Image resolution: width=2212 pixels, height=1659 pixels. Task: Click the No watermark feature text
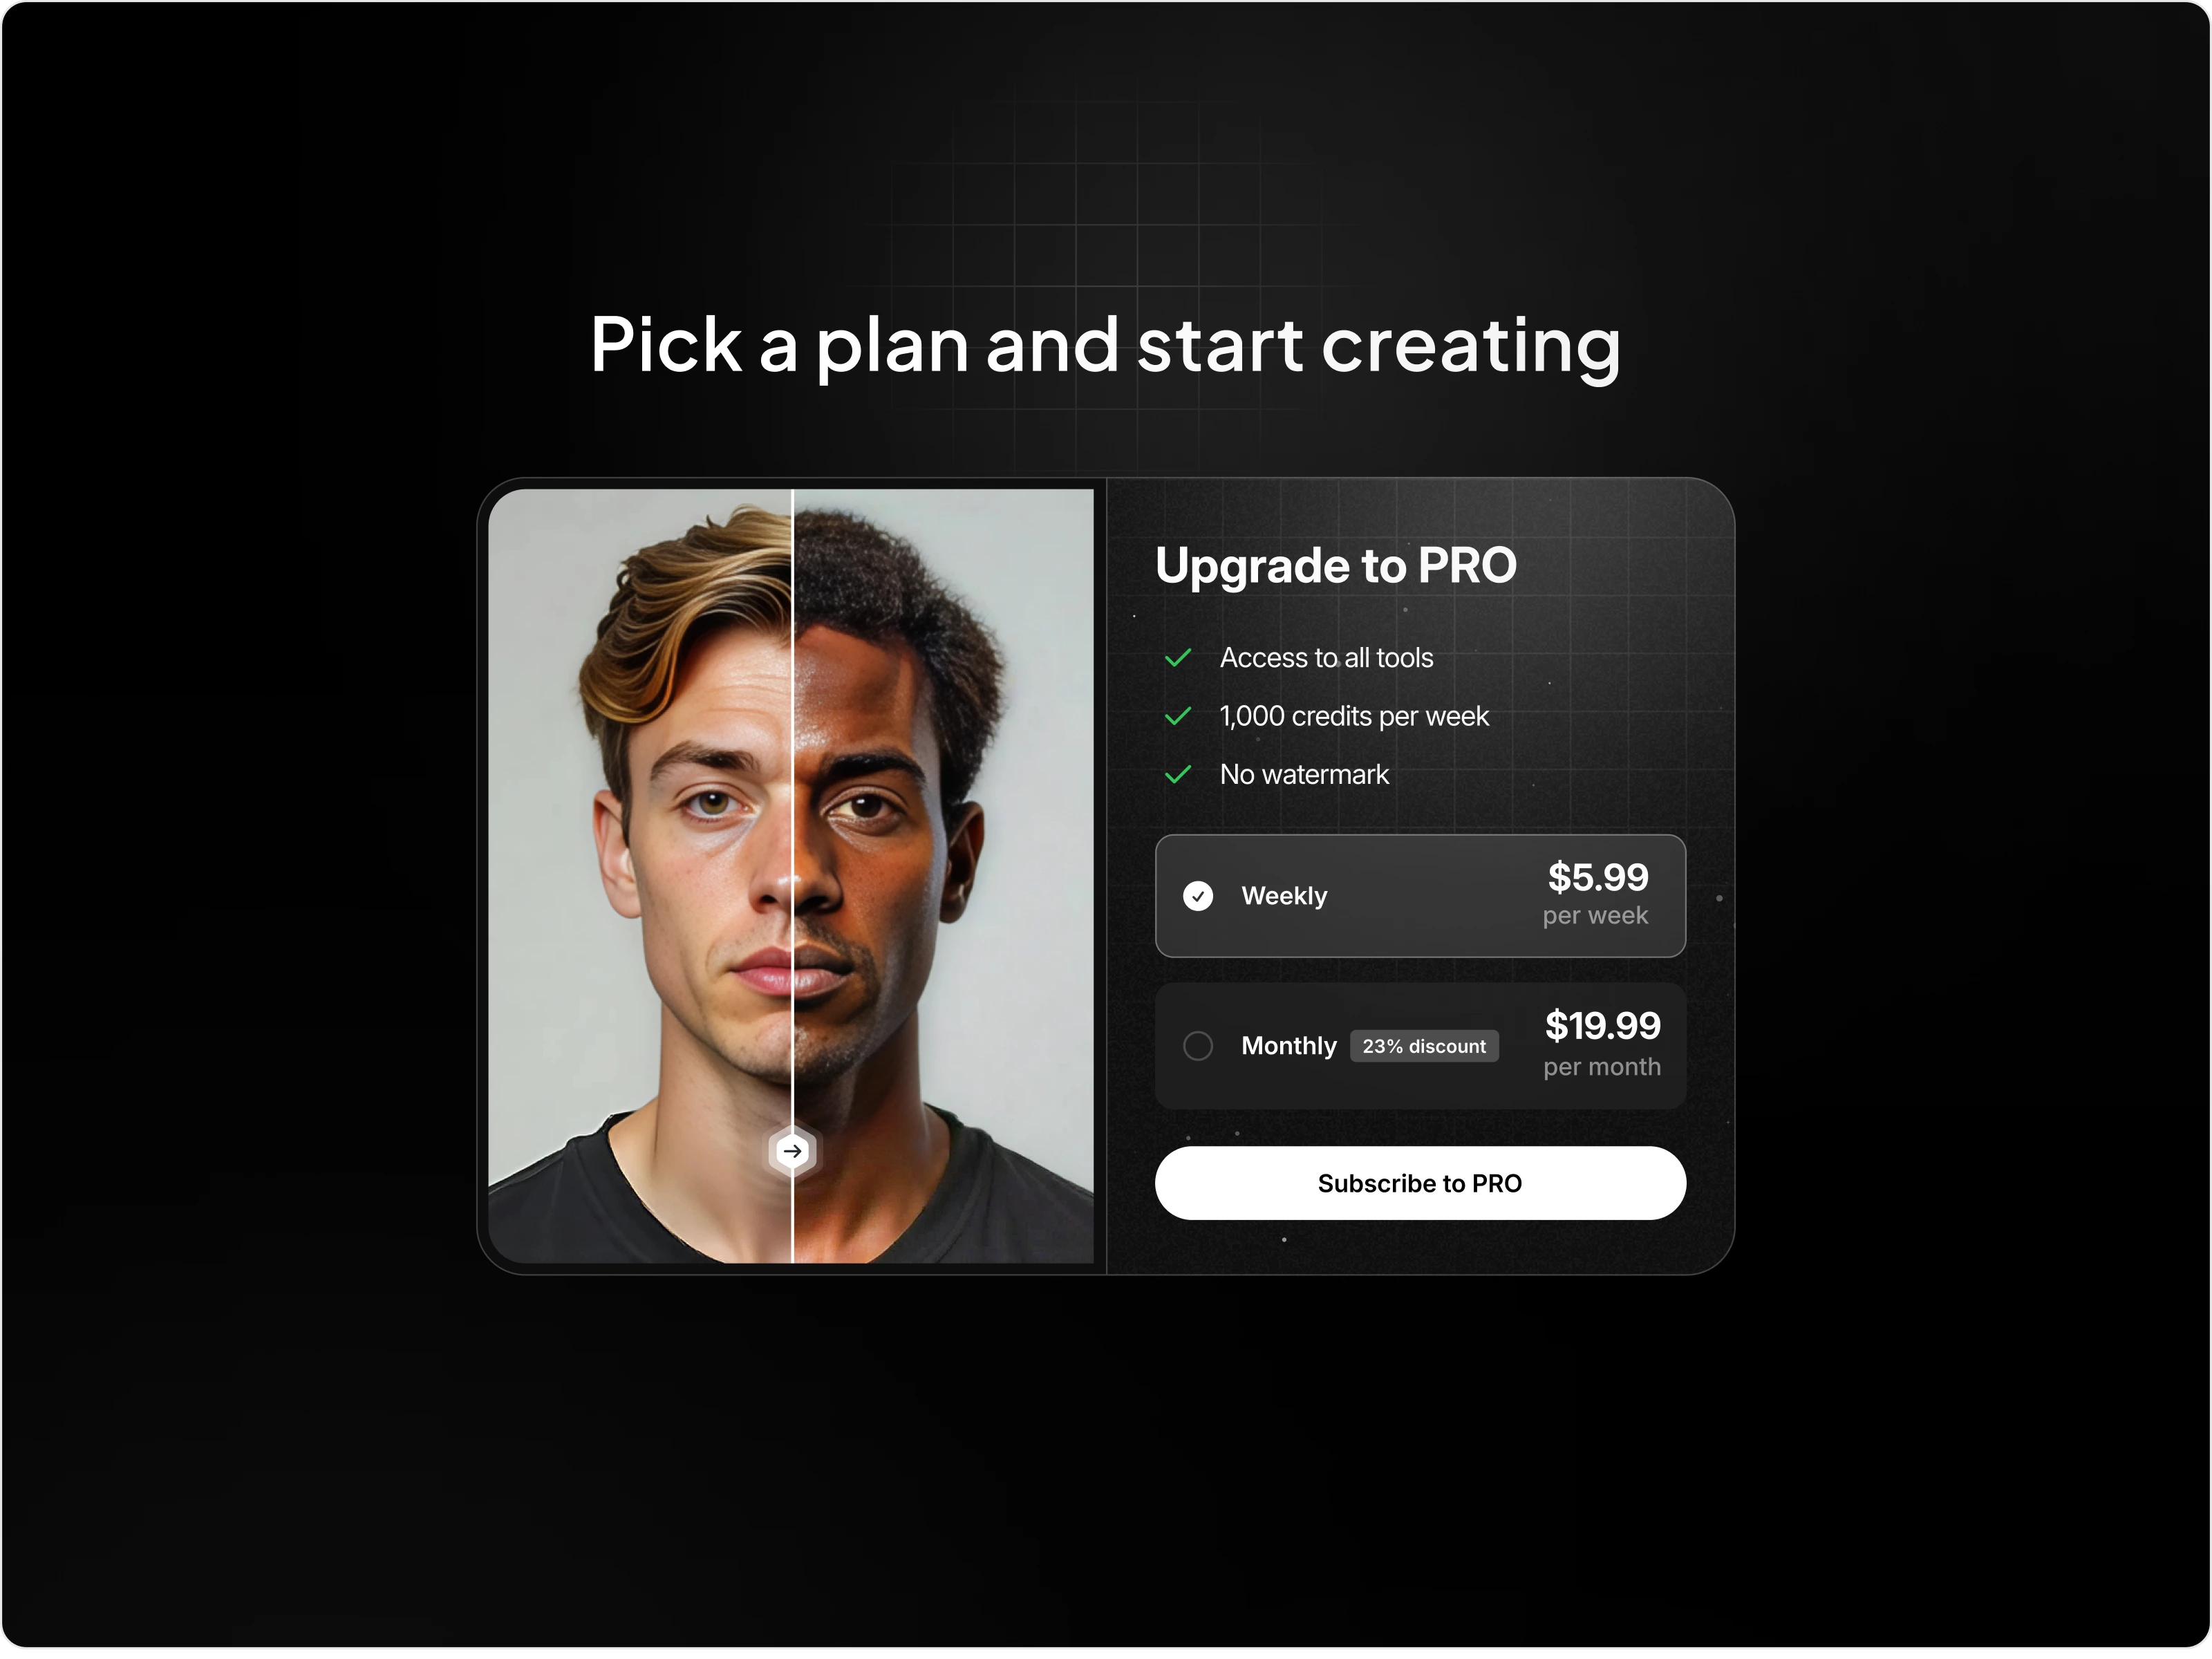(x=1304, y=774)
